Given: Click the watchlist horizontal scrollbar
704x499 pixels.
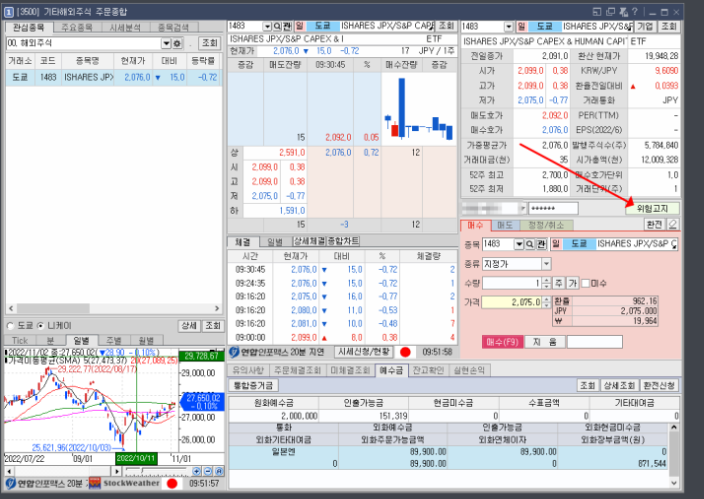Looking at the screenshot, I should pyautogui.click(x=114, y=309).
